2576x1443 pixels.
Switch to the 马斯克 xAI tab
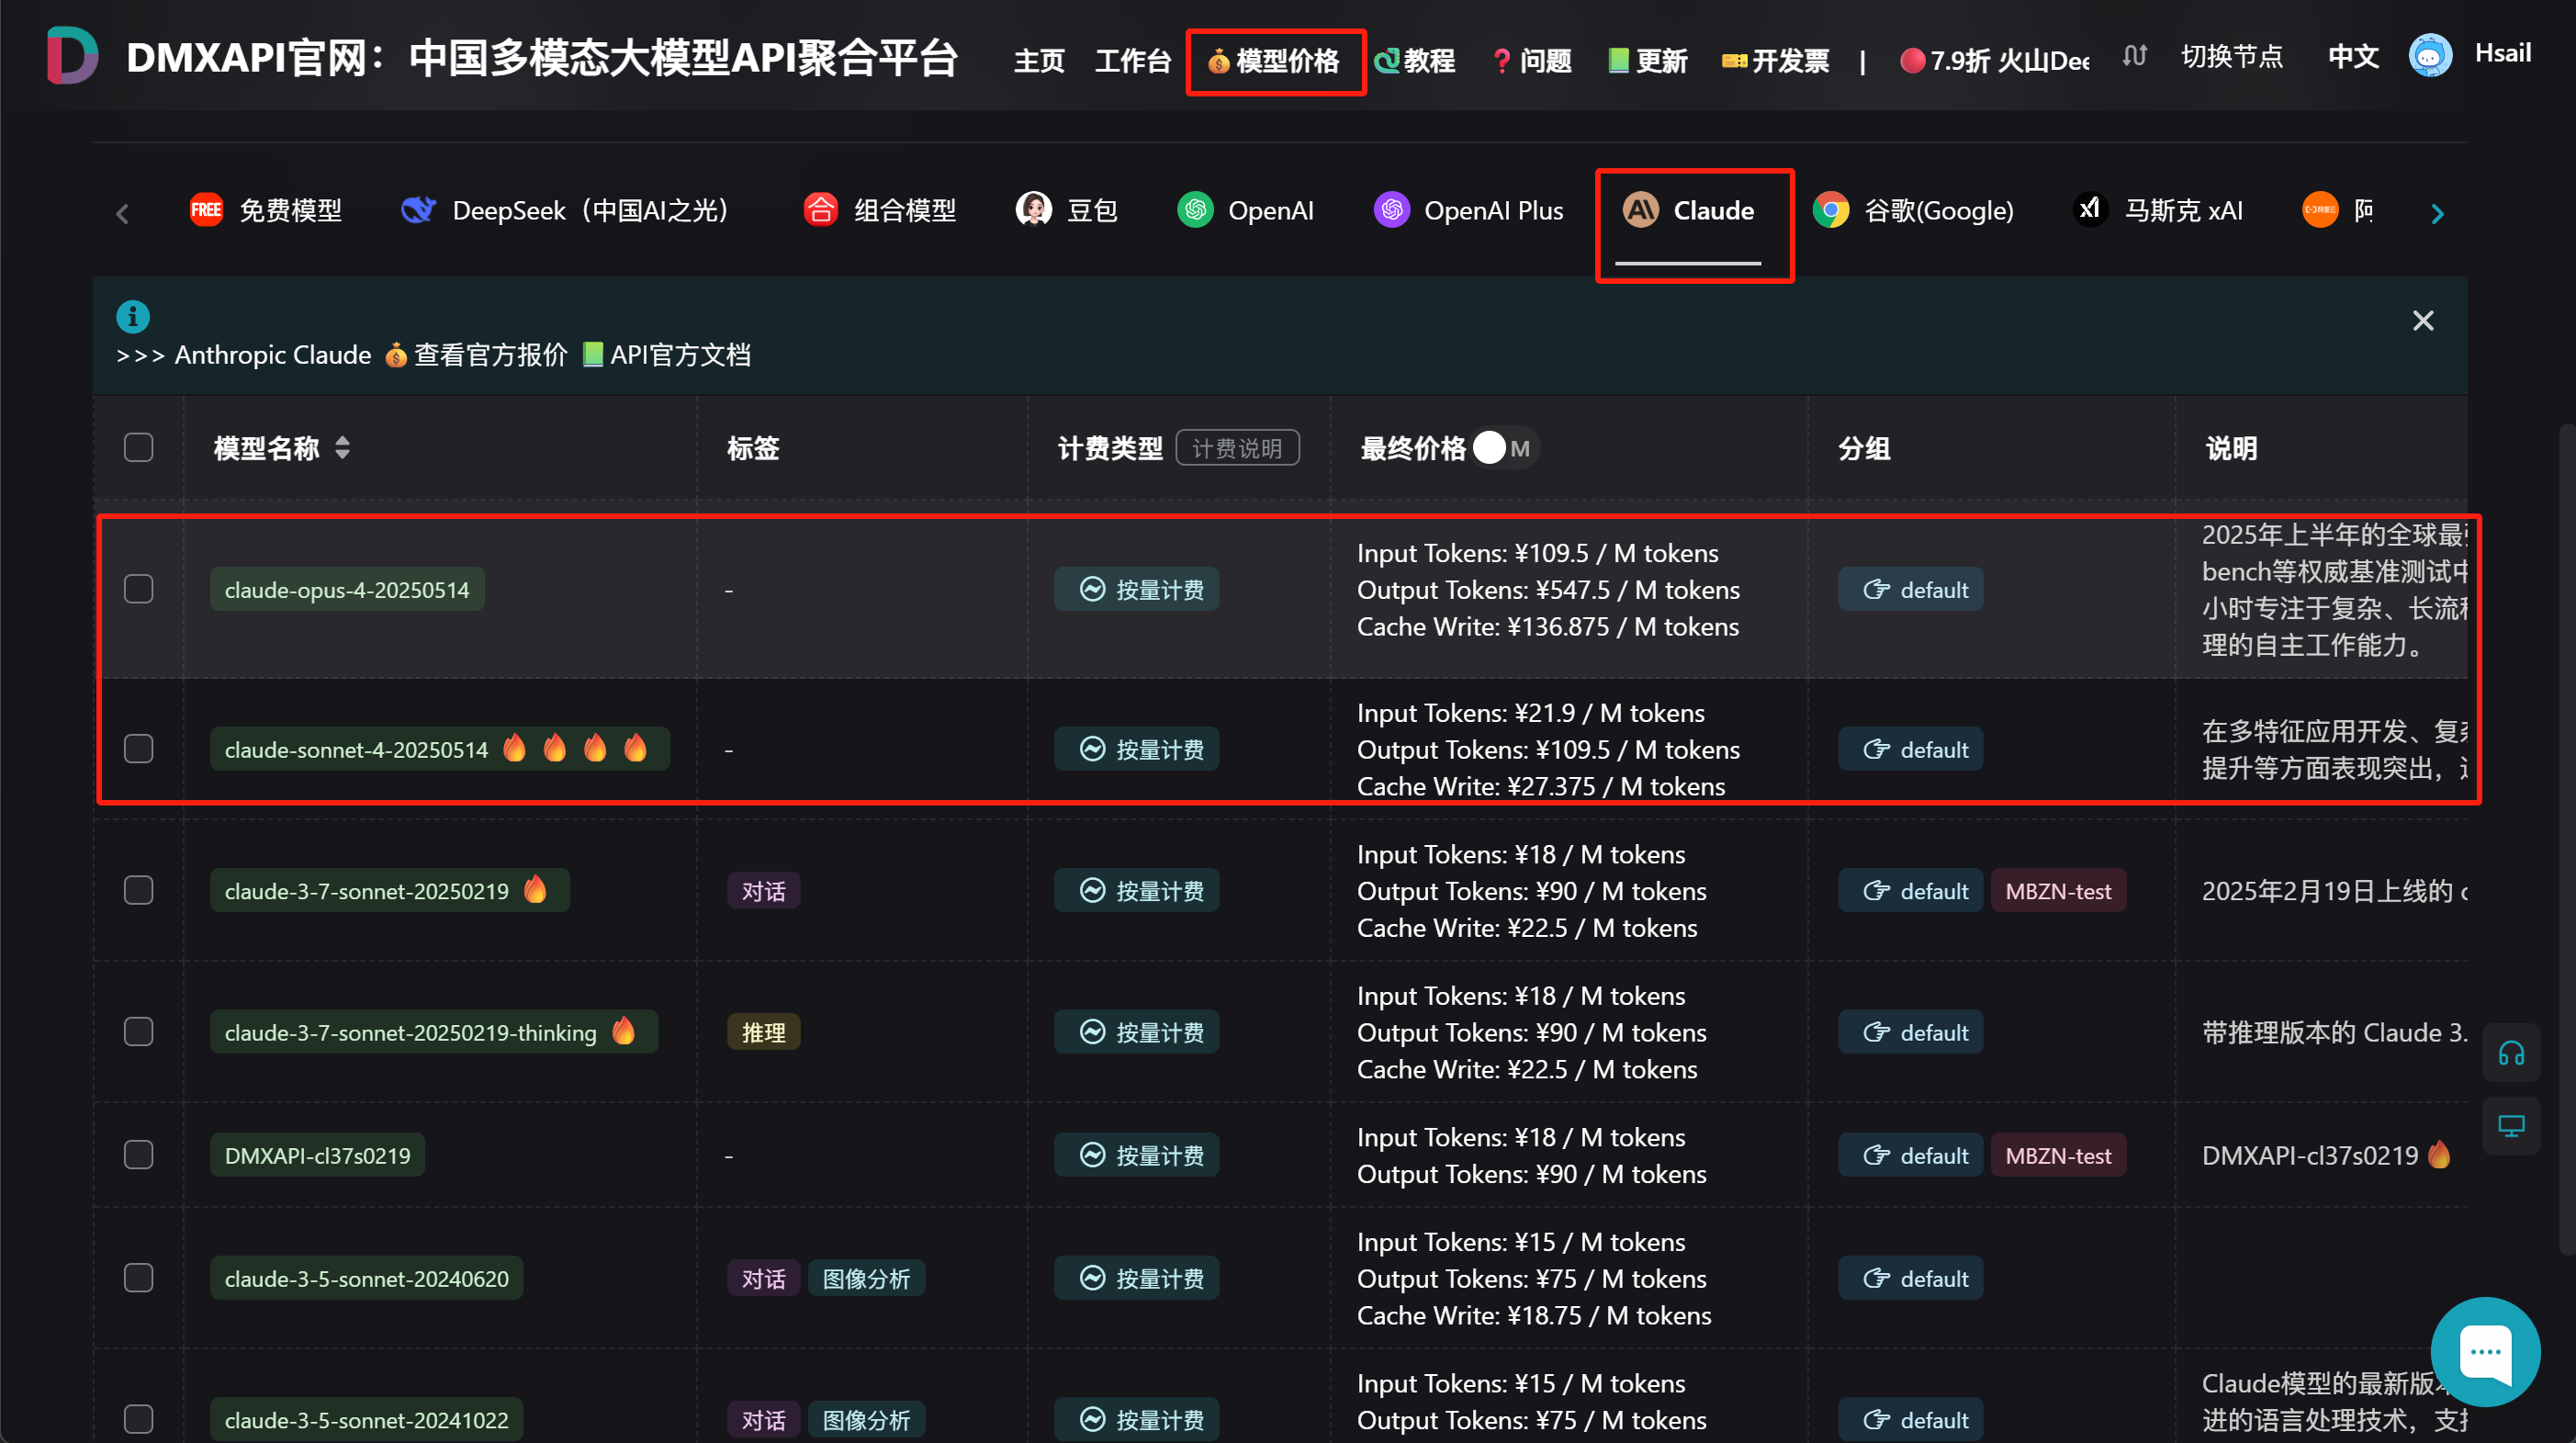point(2158,210)
